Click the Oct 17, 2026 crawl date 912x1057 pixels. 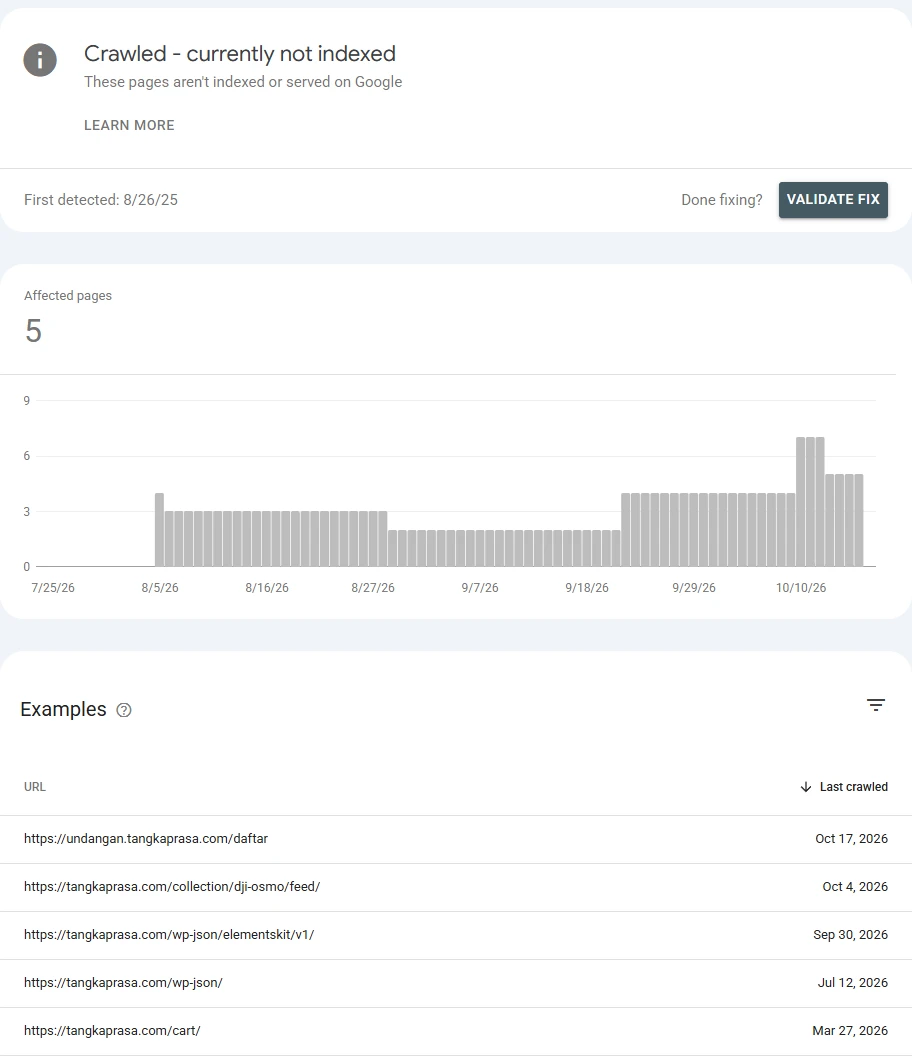(x=851, y=839)
